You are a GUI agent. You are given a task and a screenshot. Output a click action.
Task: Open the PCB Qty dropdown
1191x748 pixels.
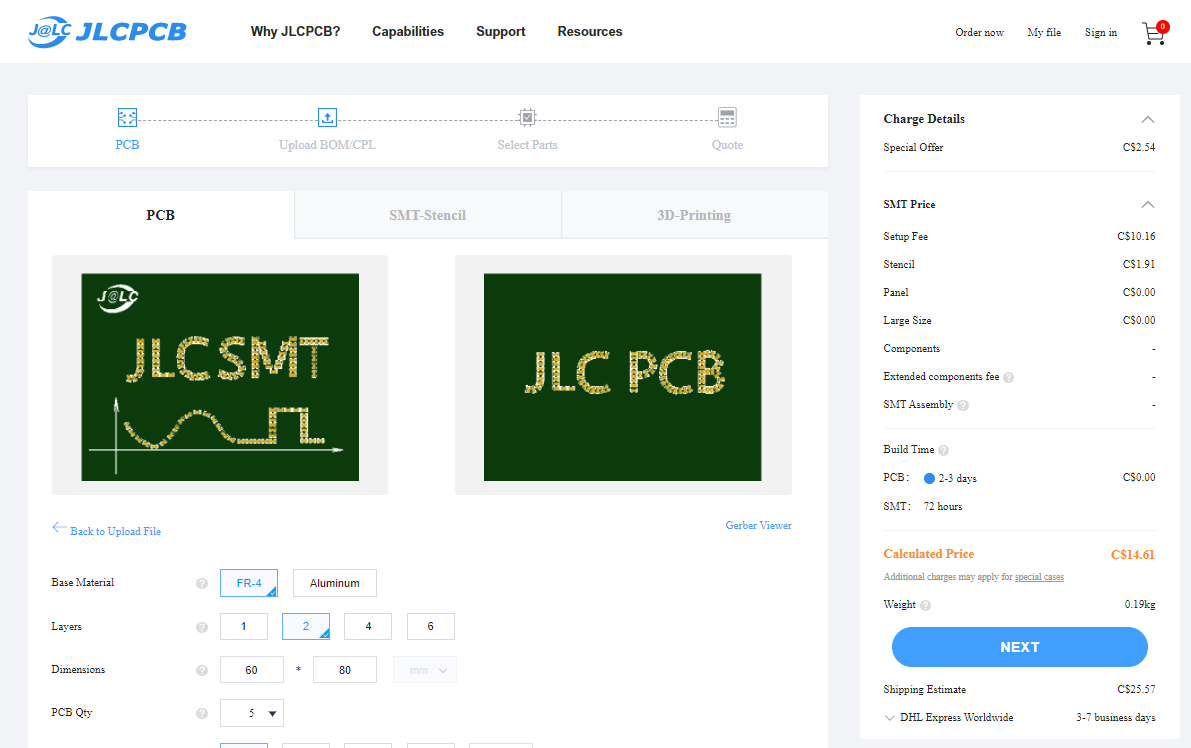coord(251,713)
